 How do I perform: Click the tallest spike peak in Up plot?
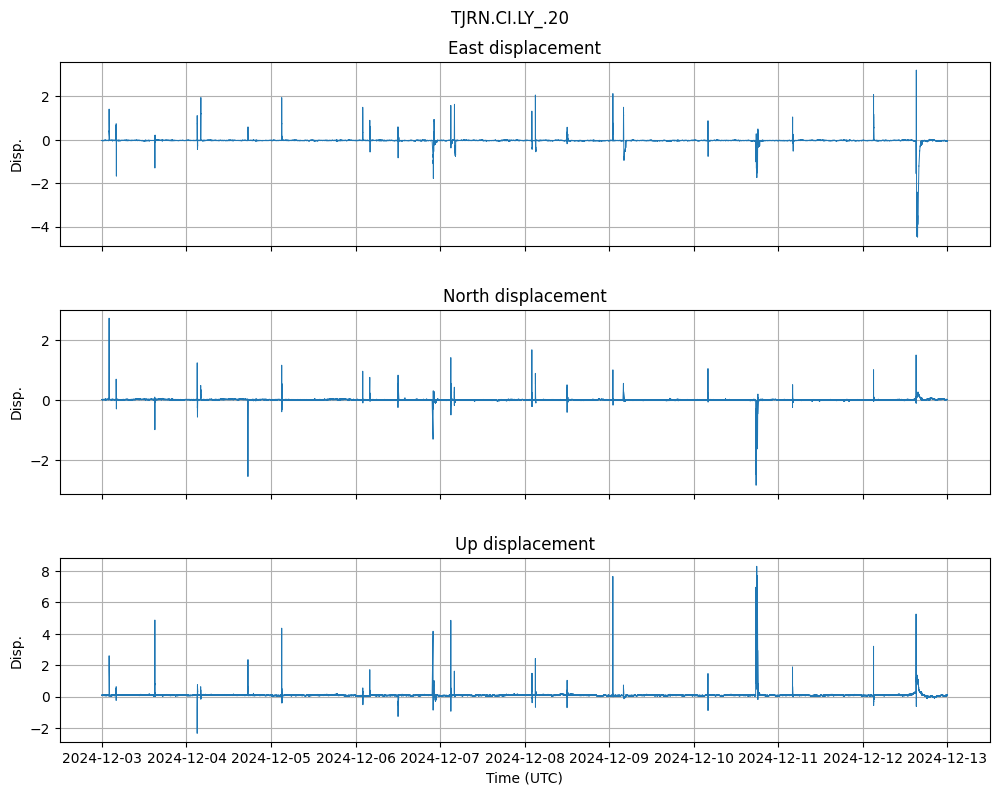756,567
